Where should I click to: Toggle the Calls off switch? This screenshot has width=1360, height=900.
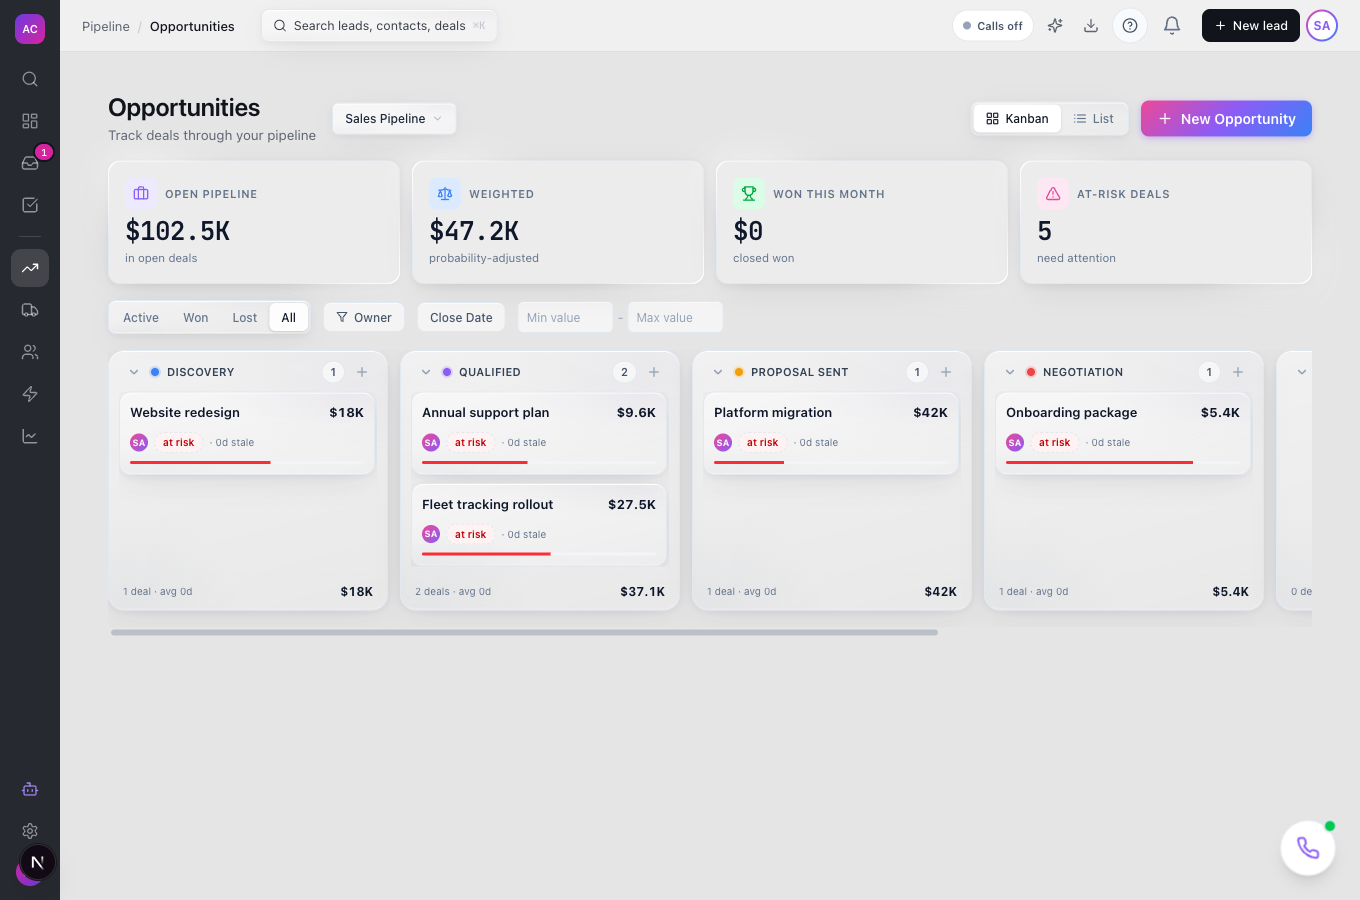pyautogui.click(x=993, y=26)
